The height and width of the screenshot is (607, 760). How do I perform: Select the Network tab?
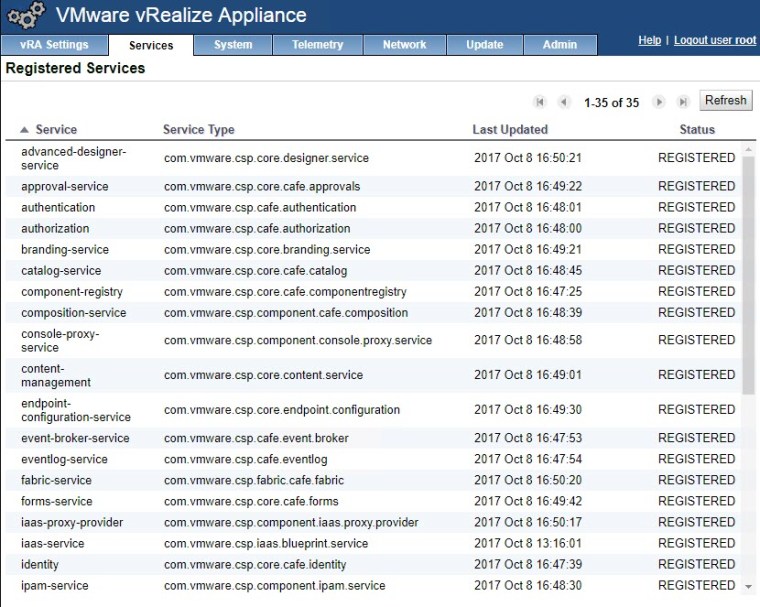coord(404,45)
